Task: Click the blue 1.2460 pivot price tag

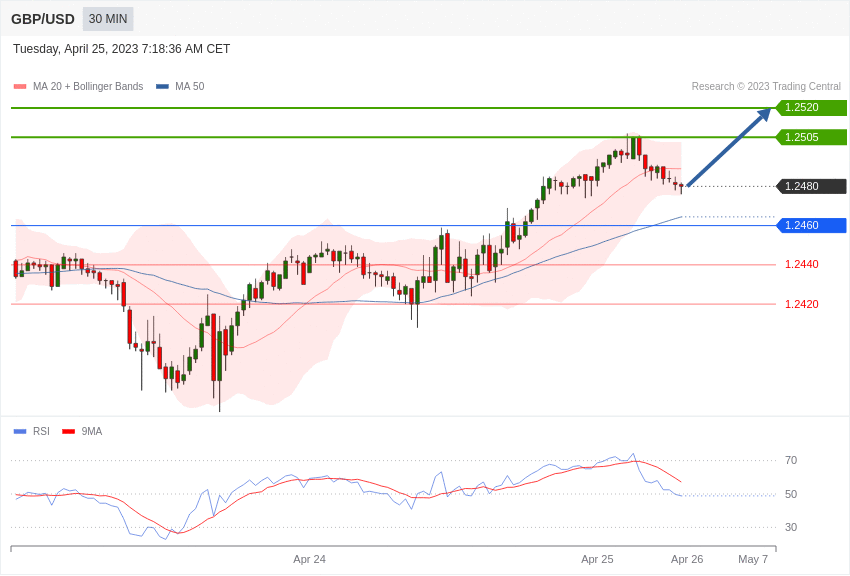Action: coord(811,225)
